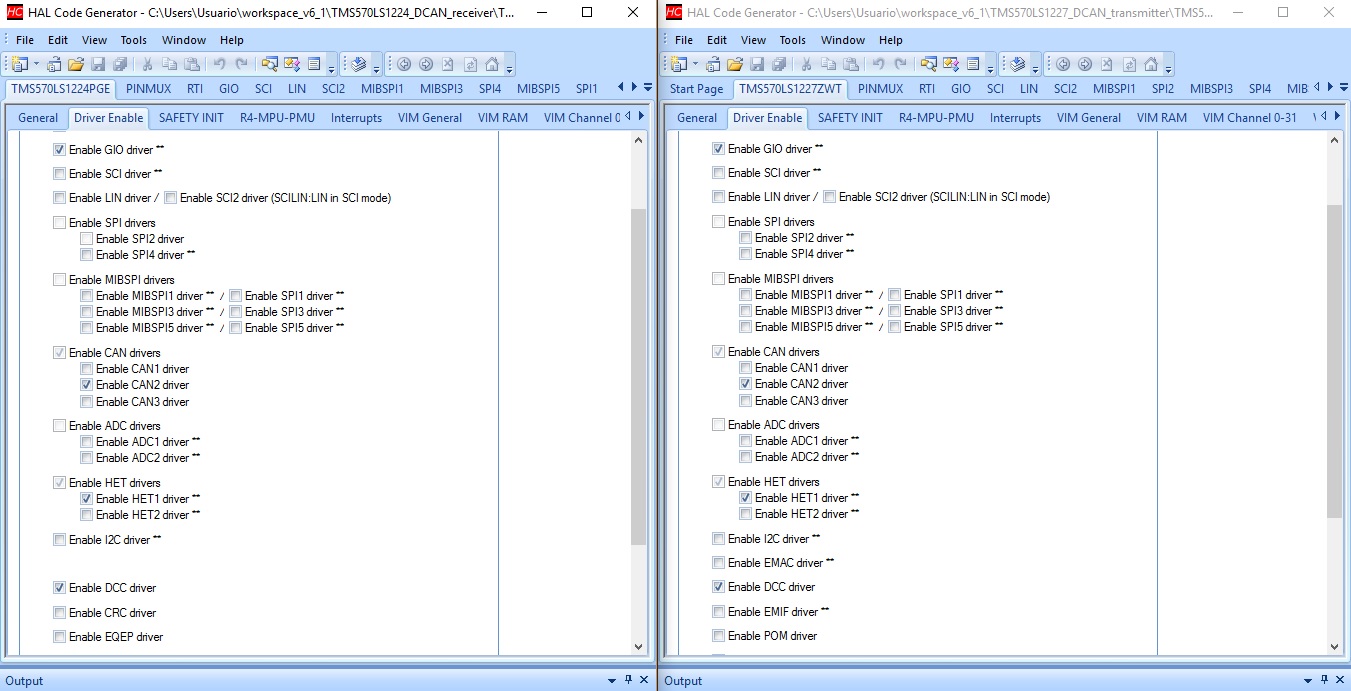Click Back navigation arrow in transmitter window
Screen dimensions: 1351x691
pyautogui.click(x=1063, y=64)
